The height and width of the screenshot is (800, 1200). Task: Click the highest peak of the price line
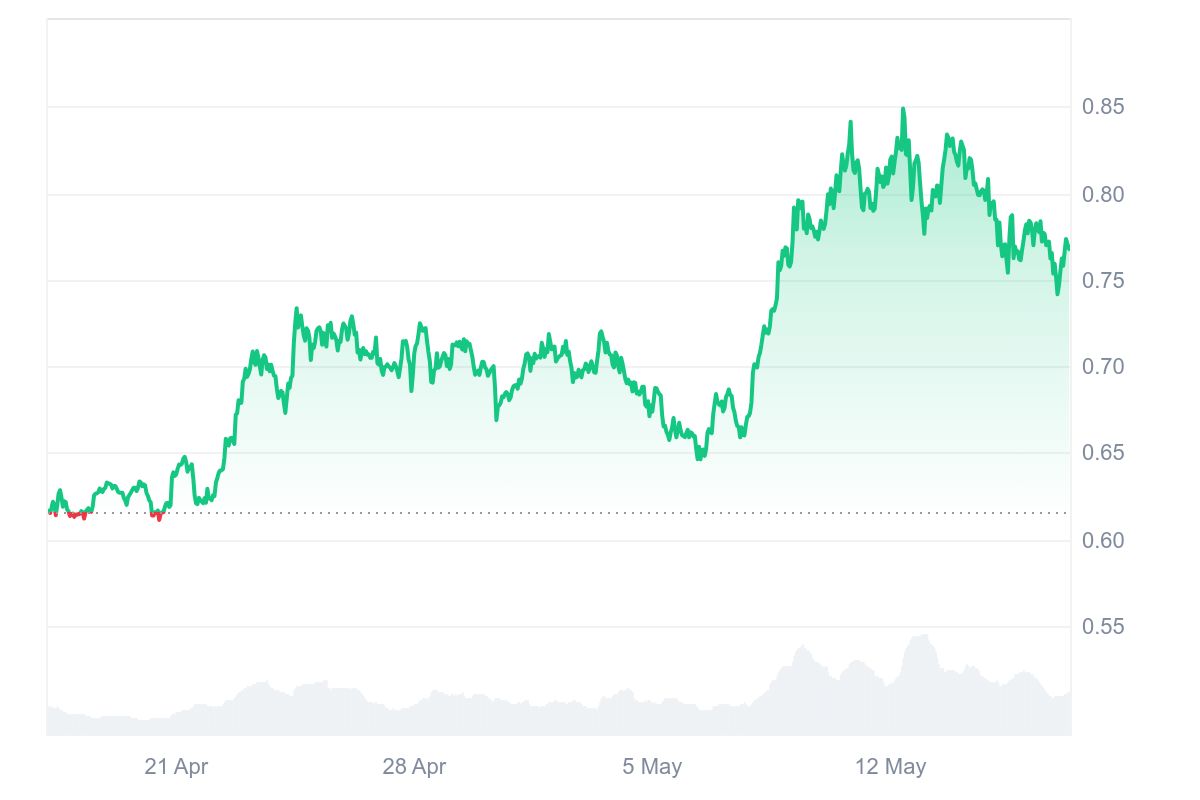pos(903,109)
